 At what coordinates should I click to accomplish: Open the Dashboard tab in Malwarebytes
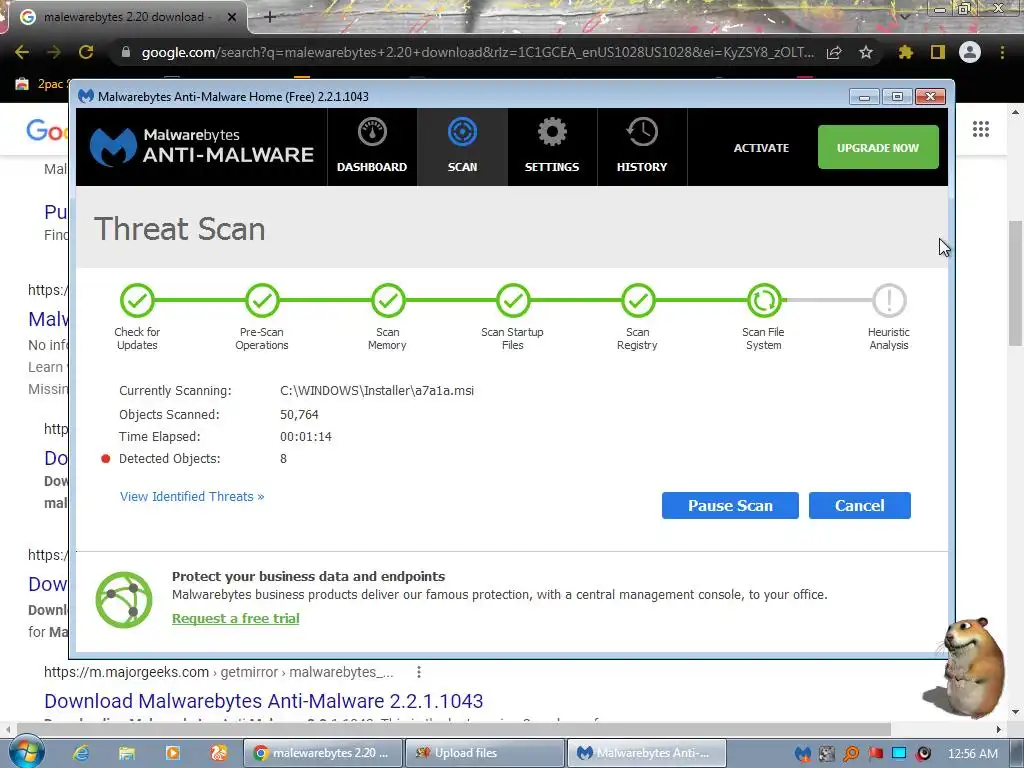pos(372,148)
